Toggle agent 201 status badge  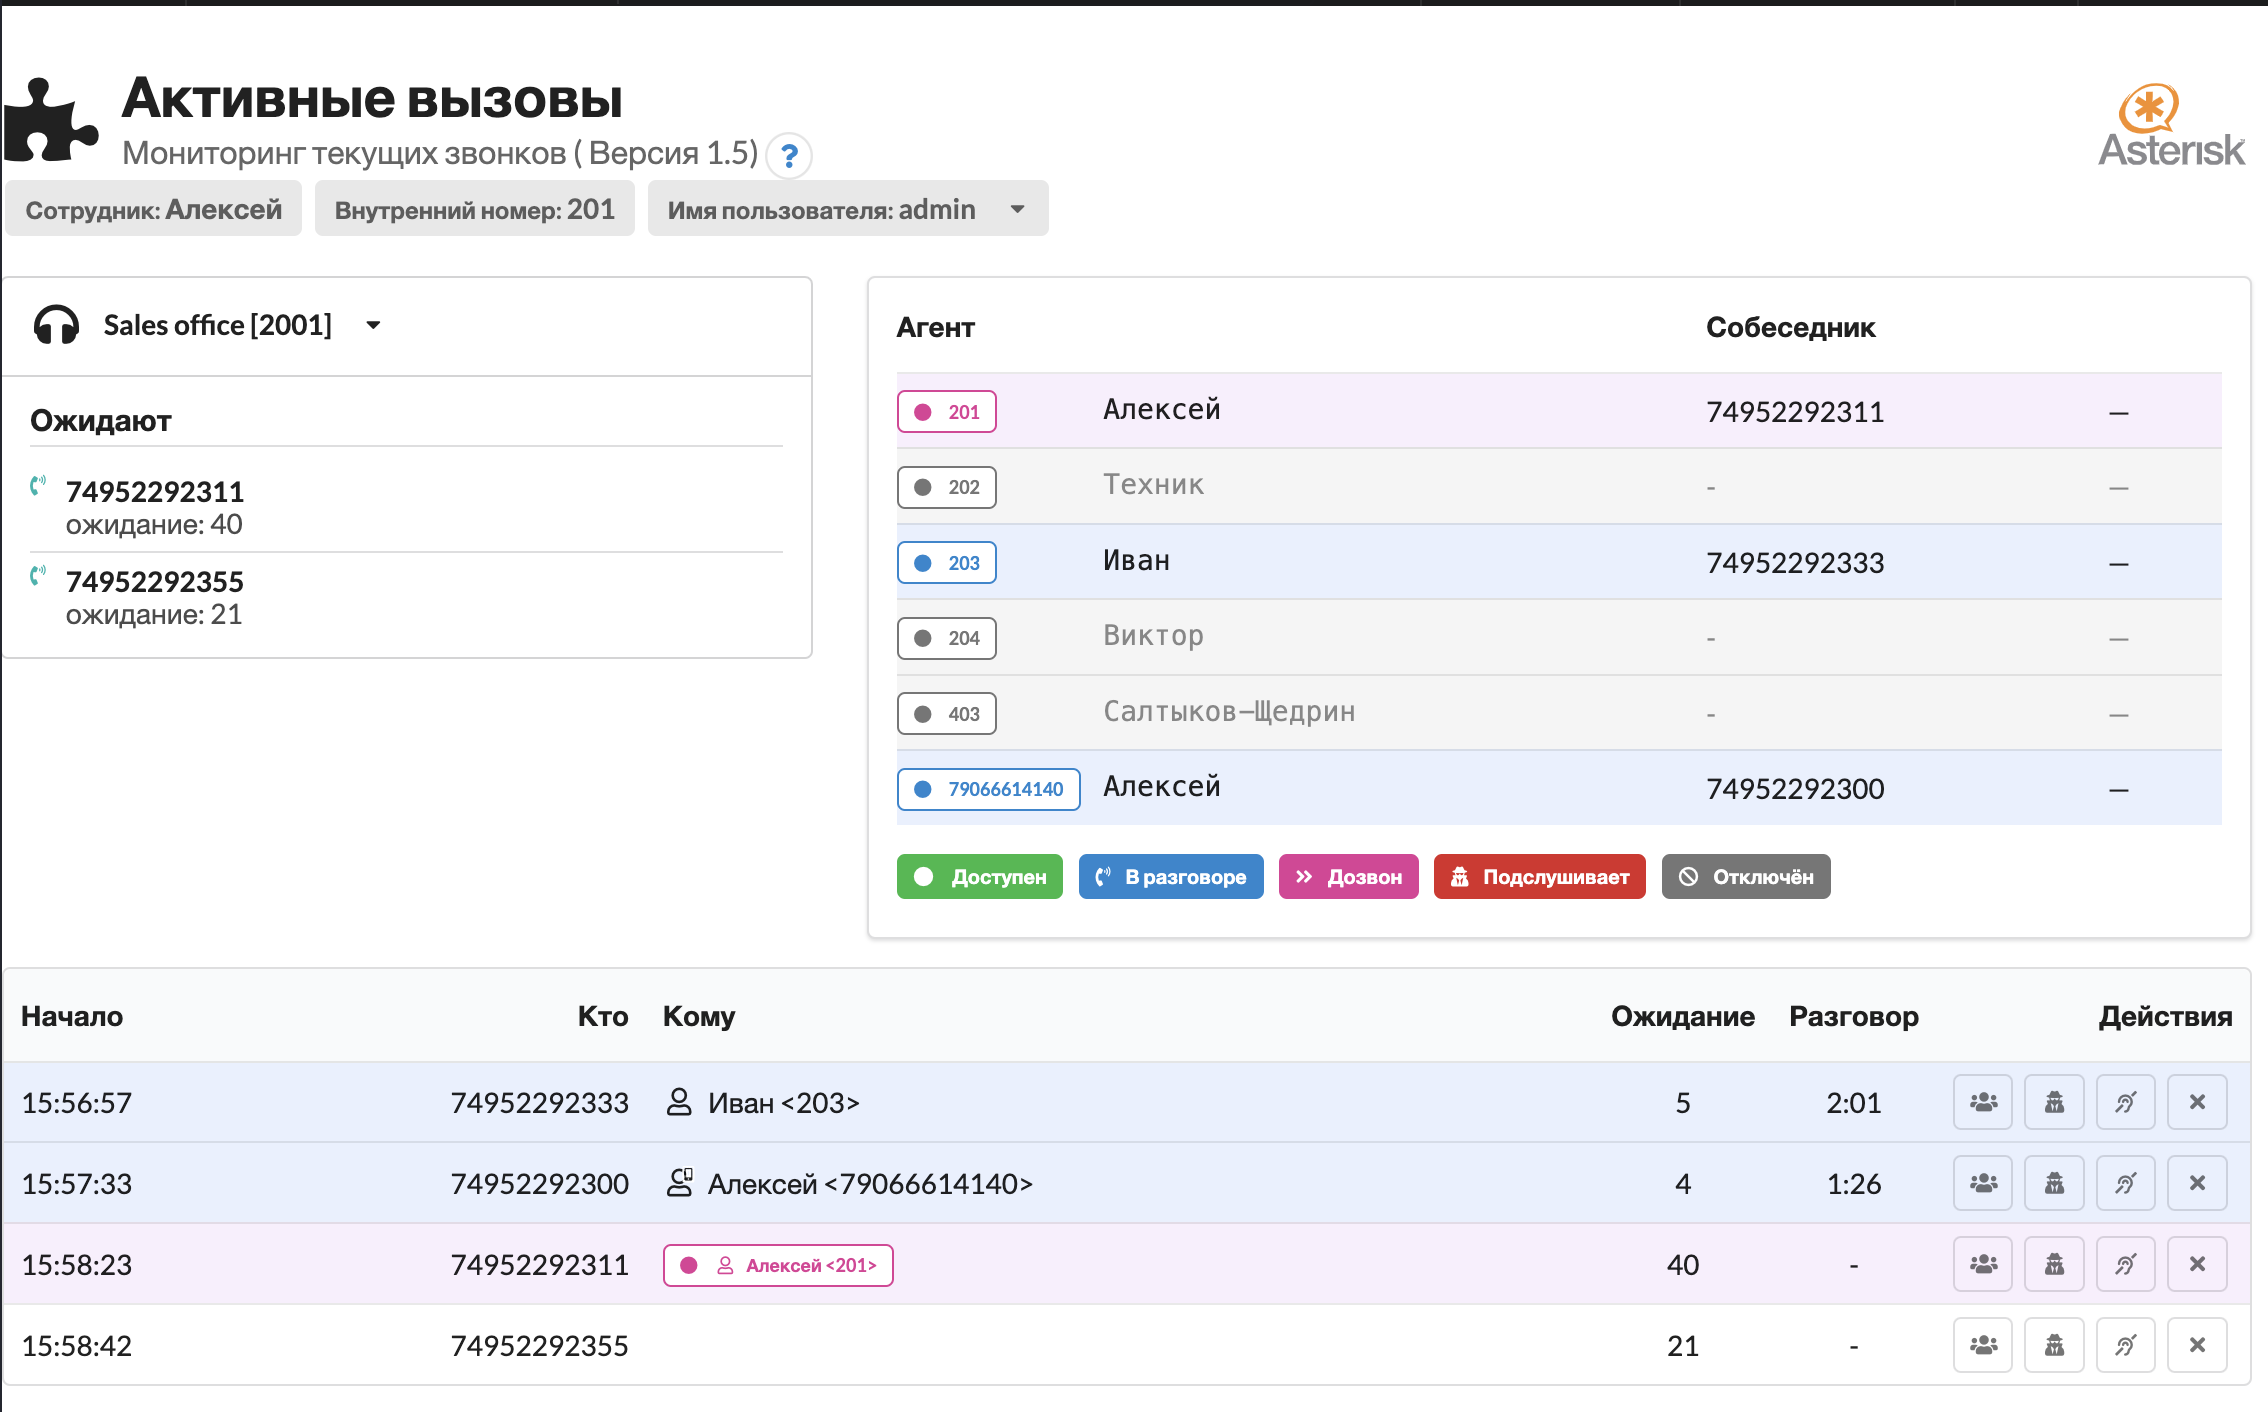[x=946, y=412]
